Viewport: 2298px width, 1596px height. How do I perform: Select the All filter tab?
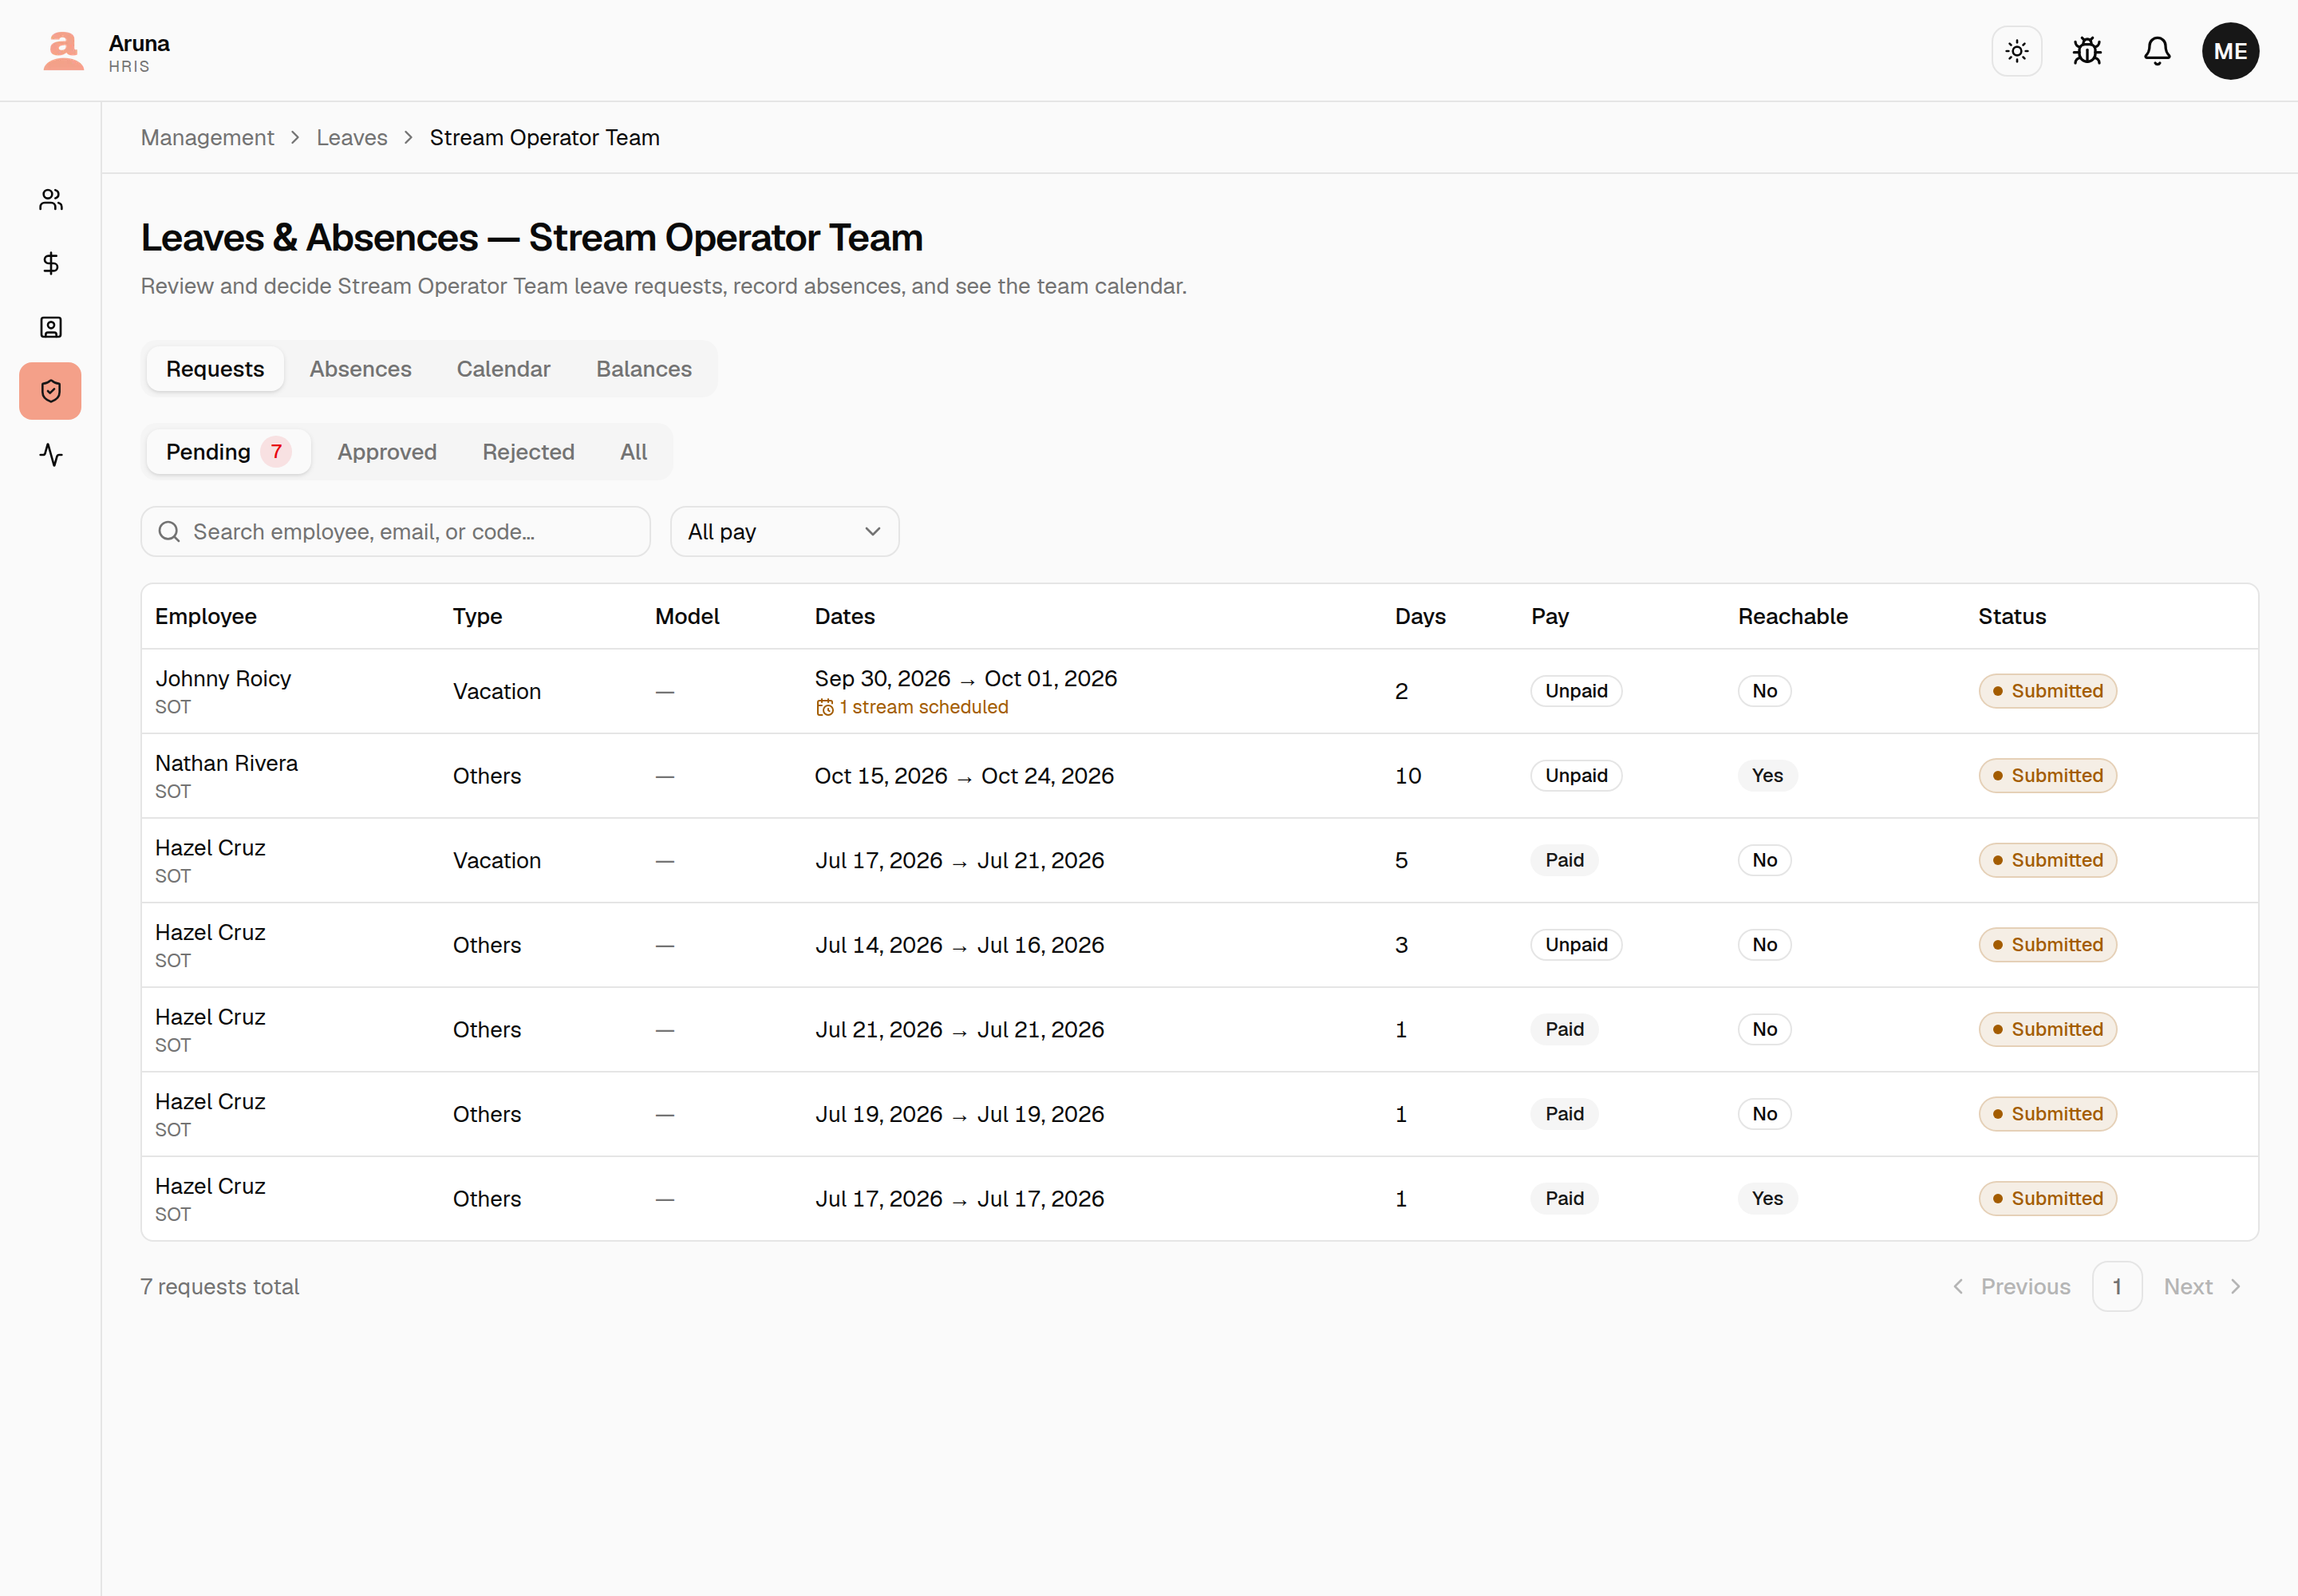tap(633, 452)
